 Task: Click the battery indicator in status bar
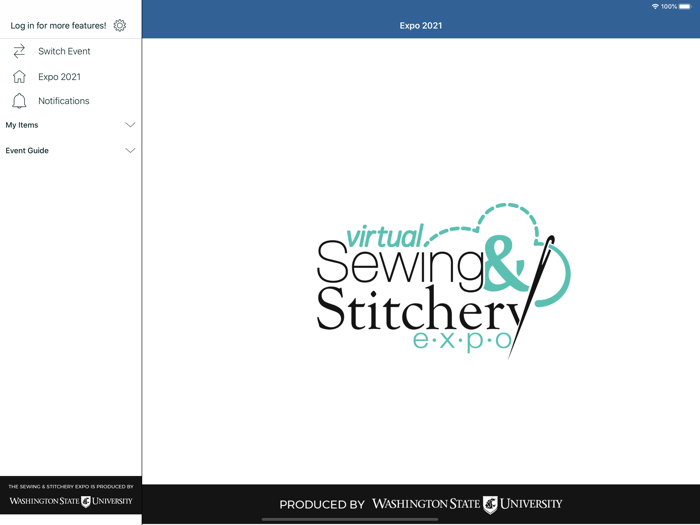[x=685, y=6]
